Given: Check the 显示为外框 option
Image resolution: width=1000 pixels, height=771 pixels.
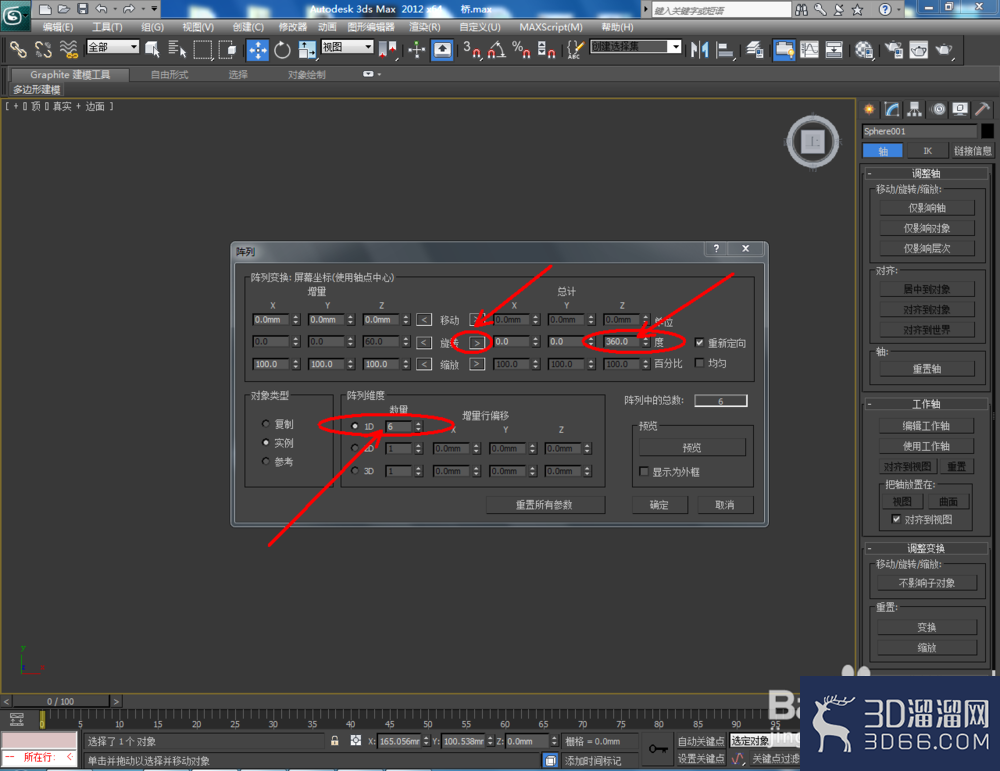Looking at the screenshot, I should pos(644,471).
